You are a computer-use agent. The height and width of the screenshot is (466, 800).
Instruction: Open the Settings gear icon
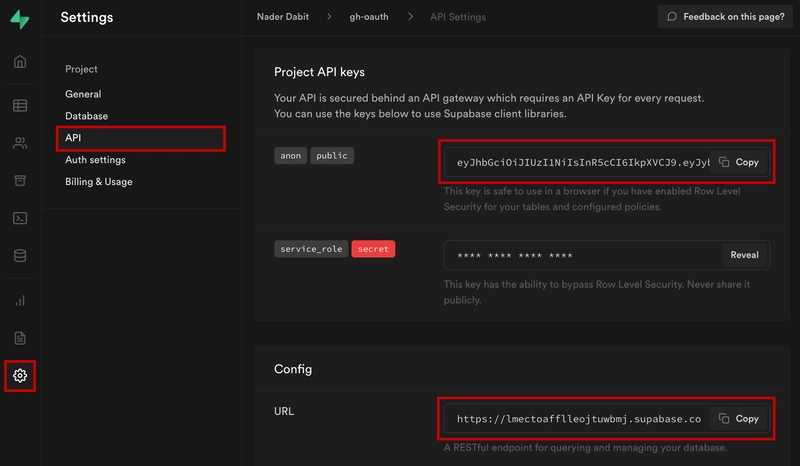(x=20, y=376)
